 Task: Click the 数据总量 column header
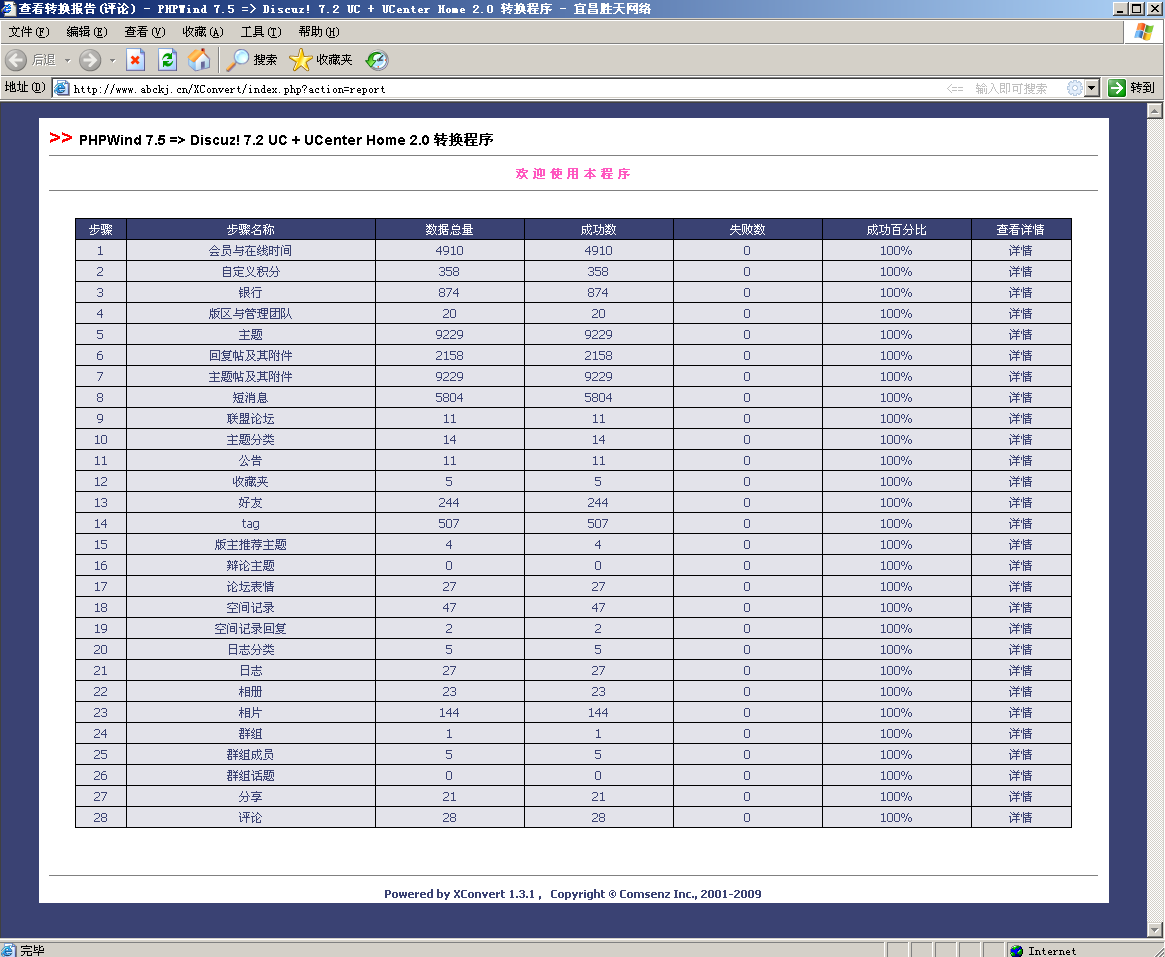tap(450, 230)
